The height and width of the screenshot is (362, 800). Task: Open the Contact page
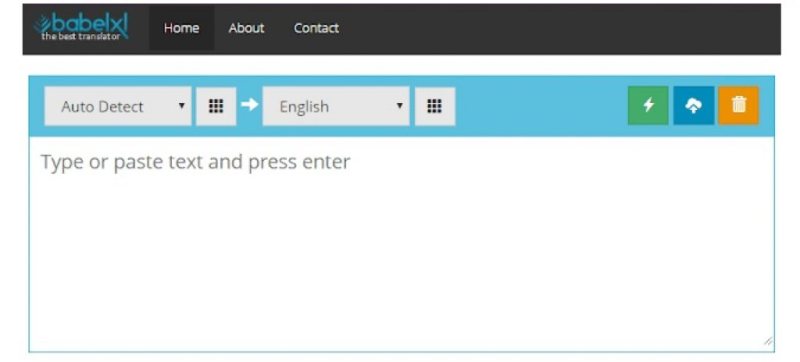316,28
